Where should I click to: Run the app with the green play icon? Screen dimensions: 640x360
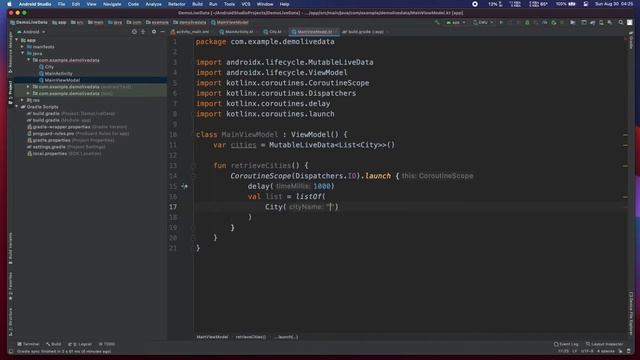pos(501,22)
